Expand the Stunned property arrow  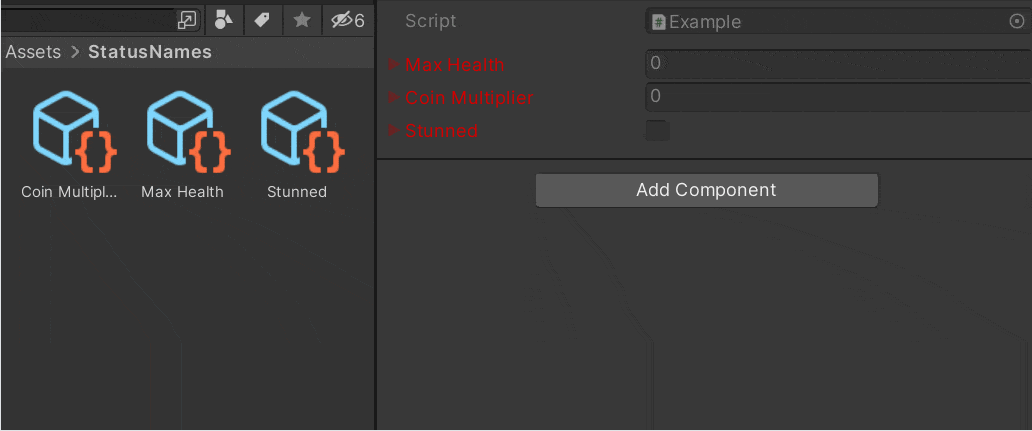394,130
